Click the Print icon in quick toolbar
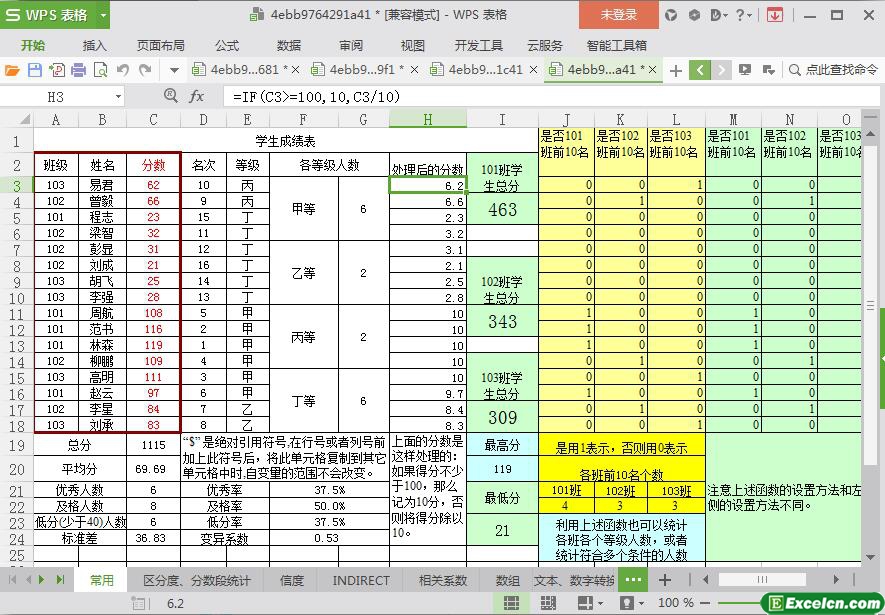This screenshot has width=885, height=615. point(78,70)
